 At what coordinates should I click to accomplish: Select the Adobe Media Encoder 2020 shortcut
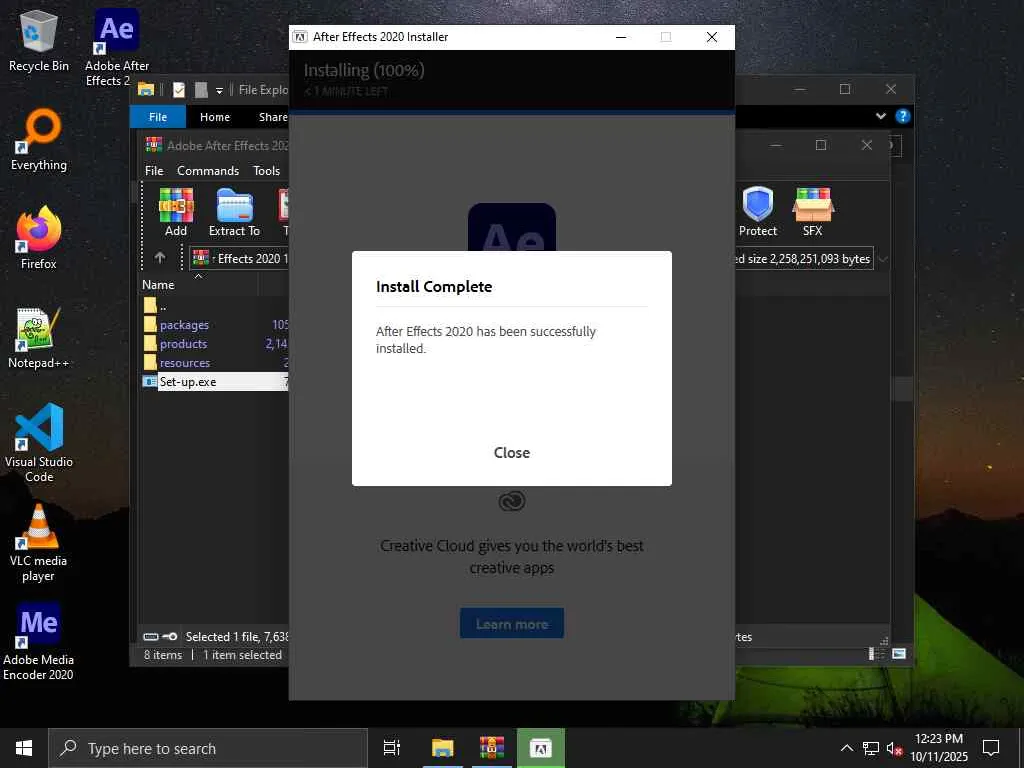39,641
